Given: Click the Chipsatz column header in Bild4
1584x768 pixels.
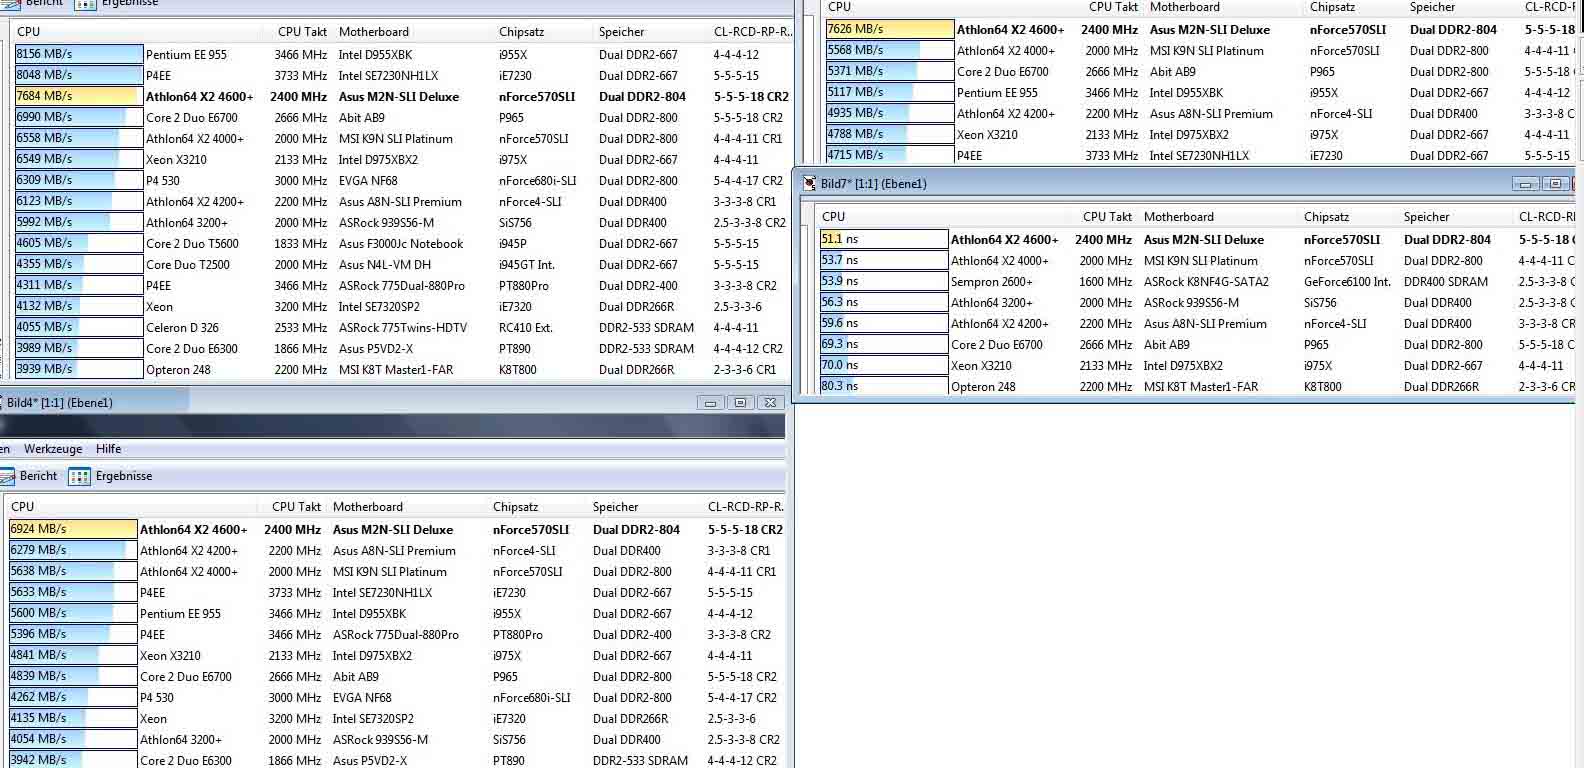Looking at the screenshot, I should [x=515, y=507].
